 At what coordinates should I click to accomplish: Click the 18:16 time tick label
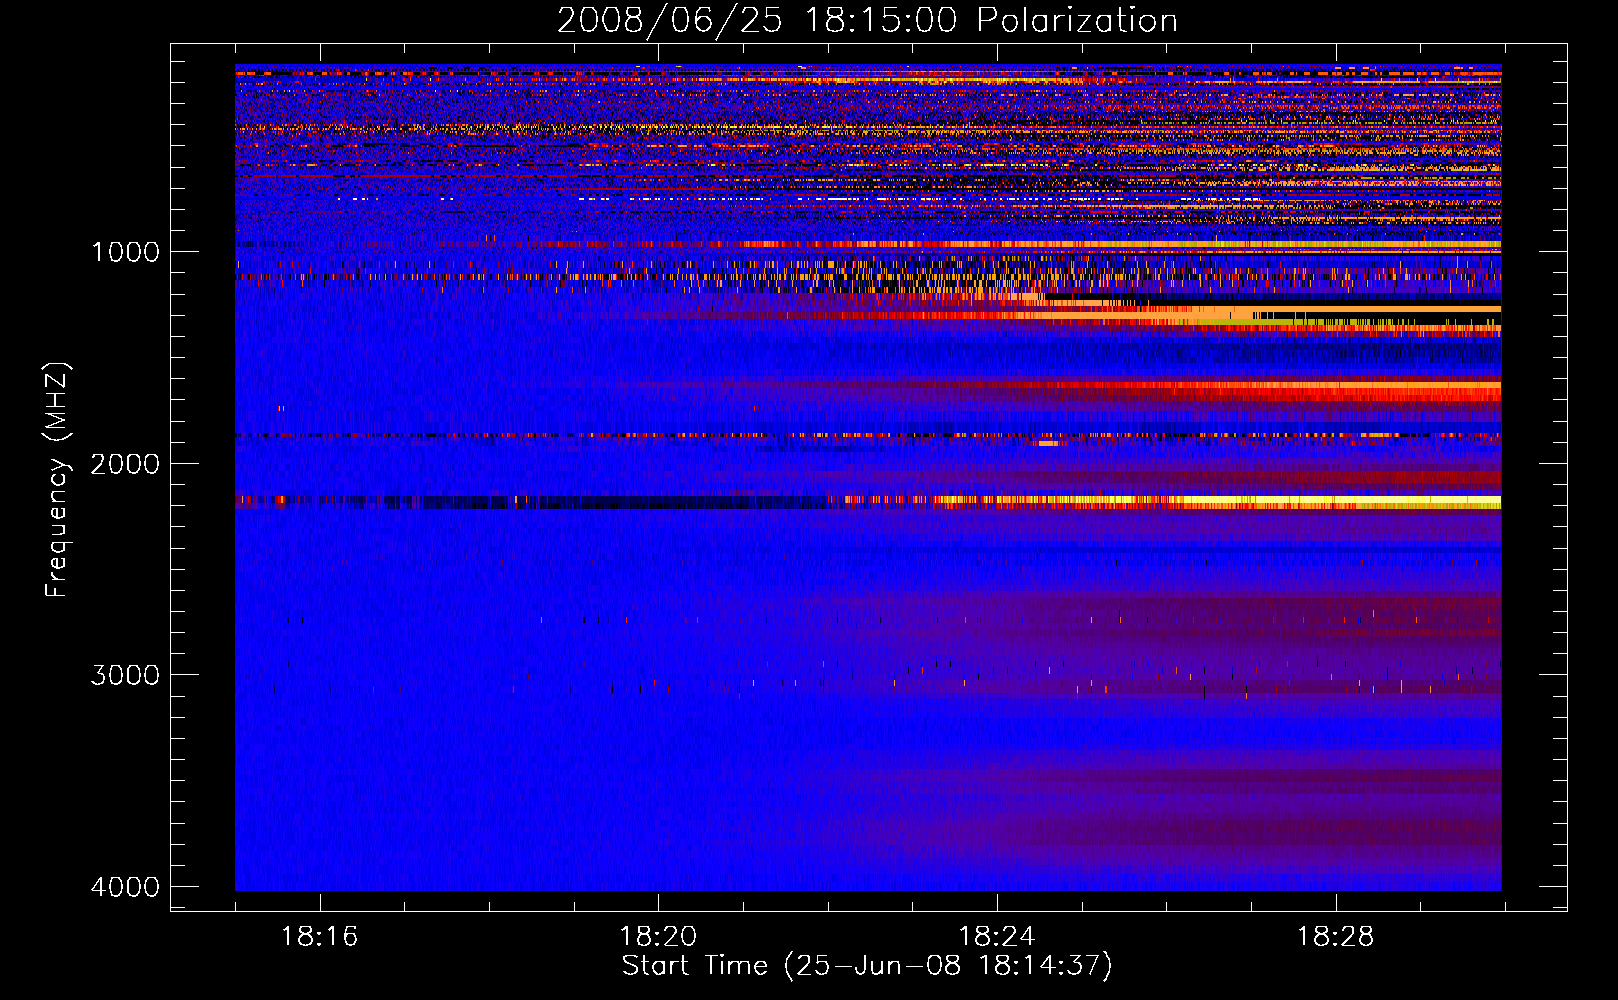[x=320, y=937]
